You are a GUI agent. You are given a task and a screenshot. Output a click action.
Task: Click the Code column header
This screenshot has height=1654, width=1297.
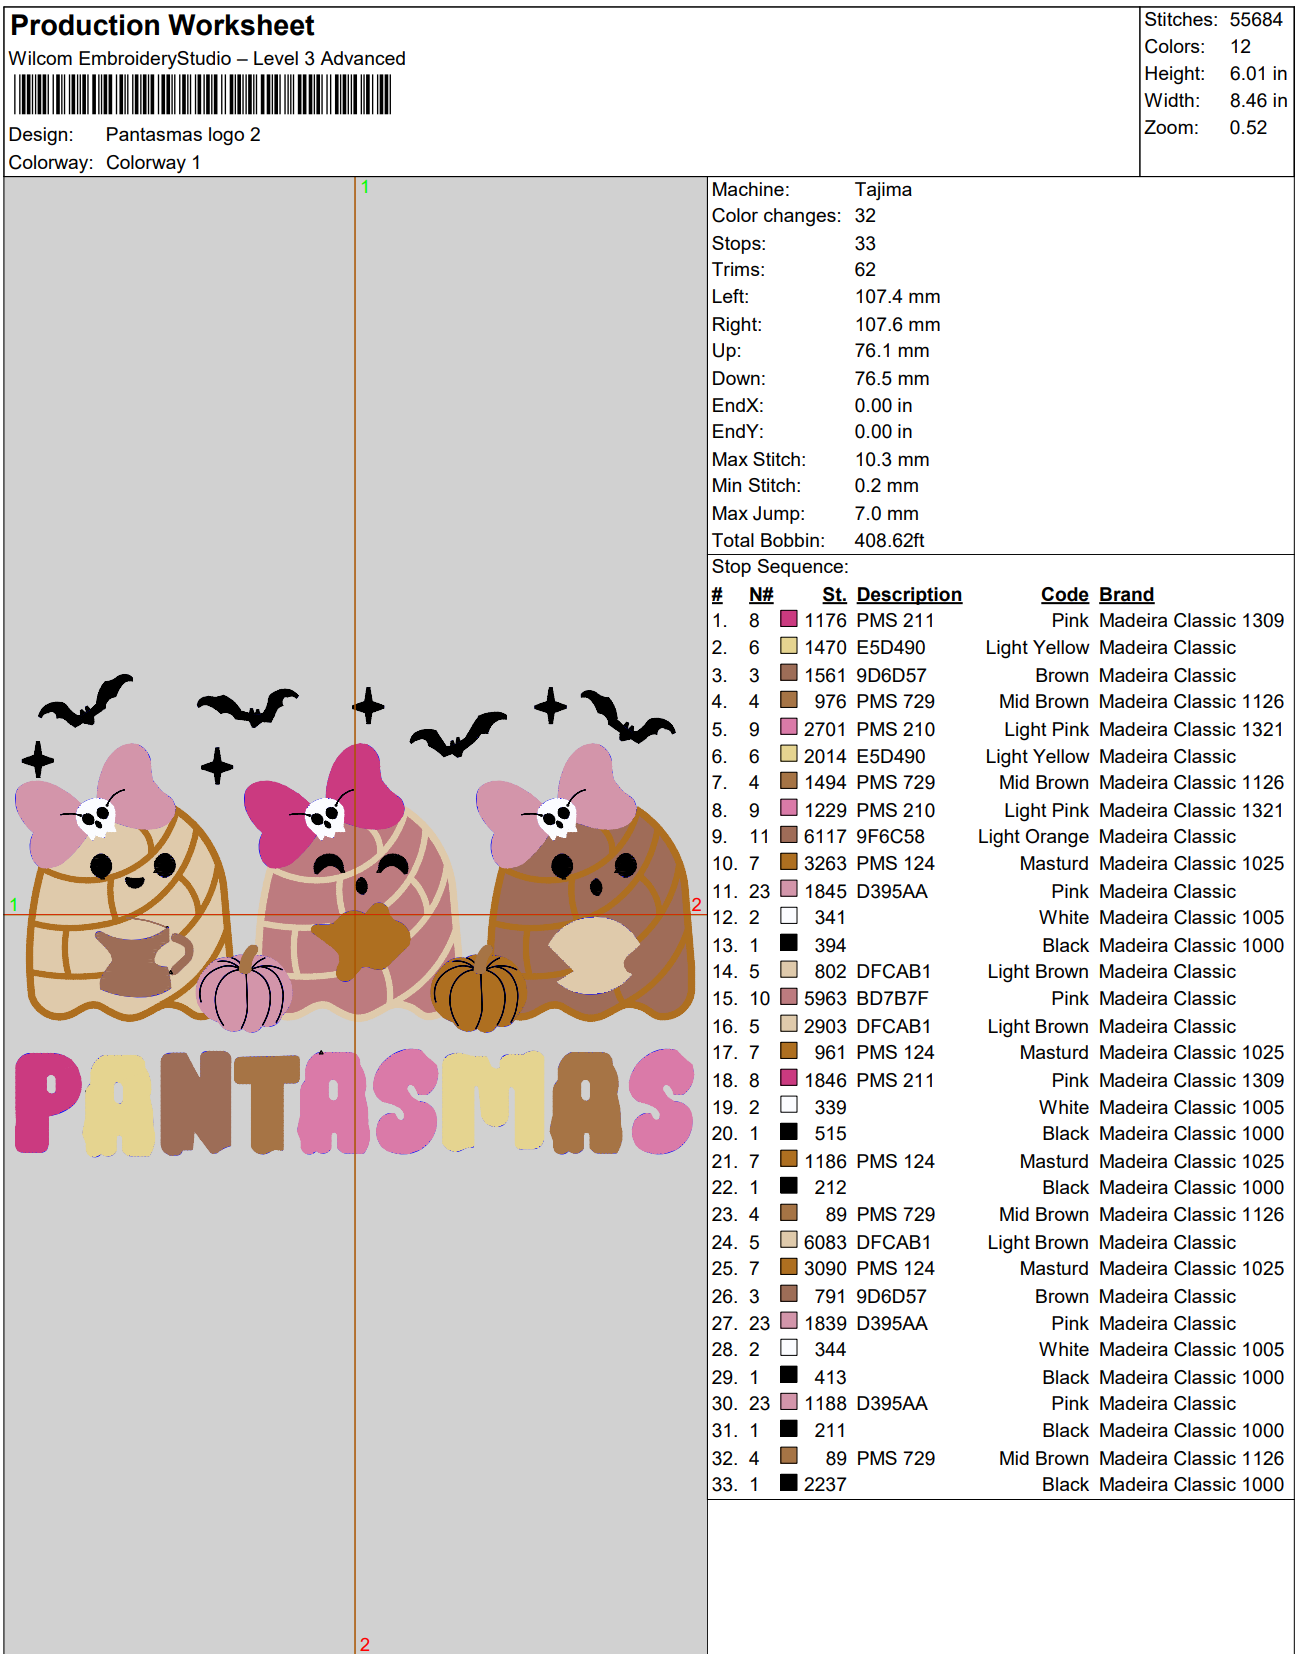click(1064, 595)
